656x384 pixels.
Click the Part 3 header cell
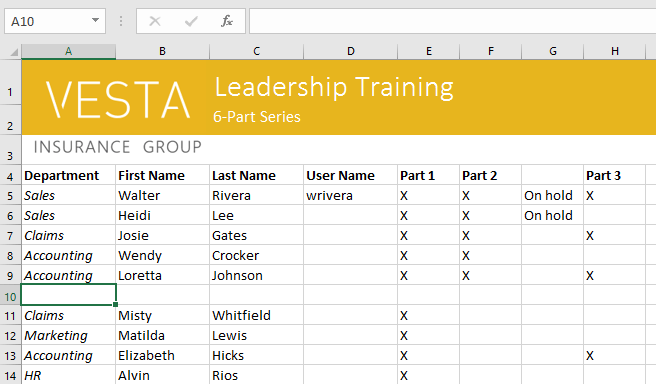615,176
